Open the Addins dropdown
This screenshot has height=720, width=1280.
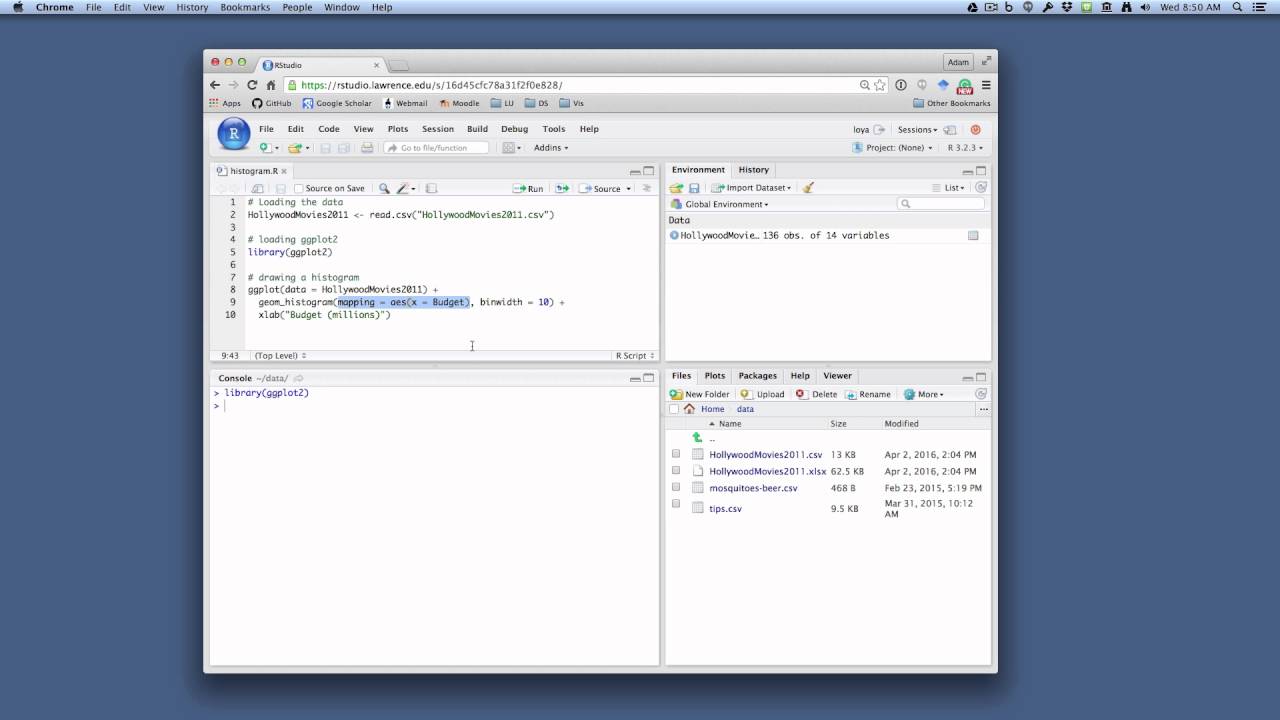[551, 148]
